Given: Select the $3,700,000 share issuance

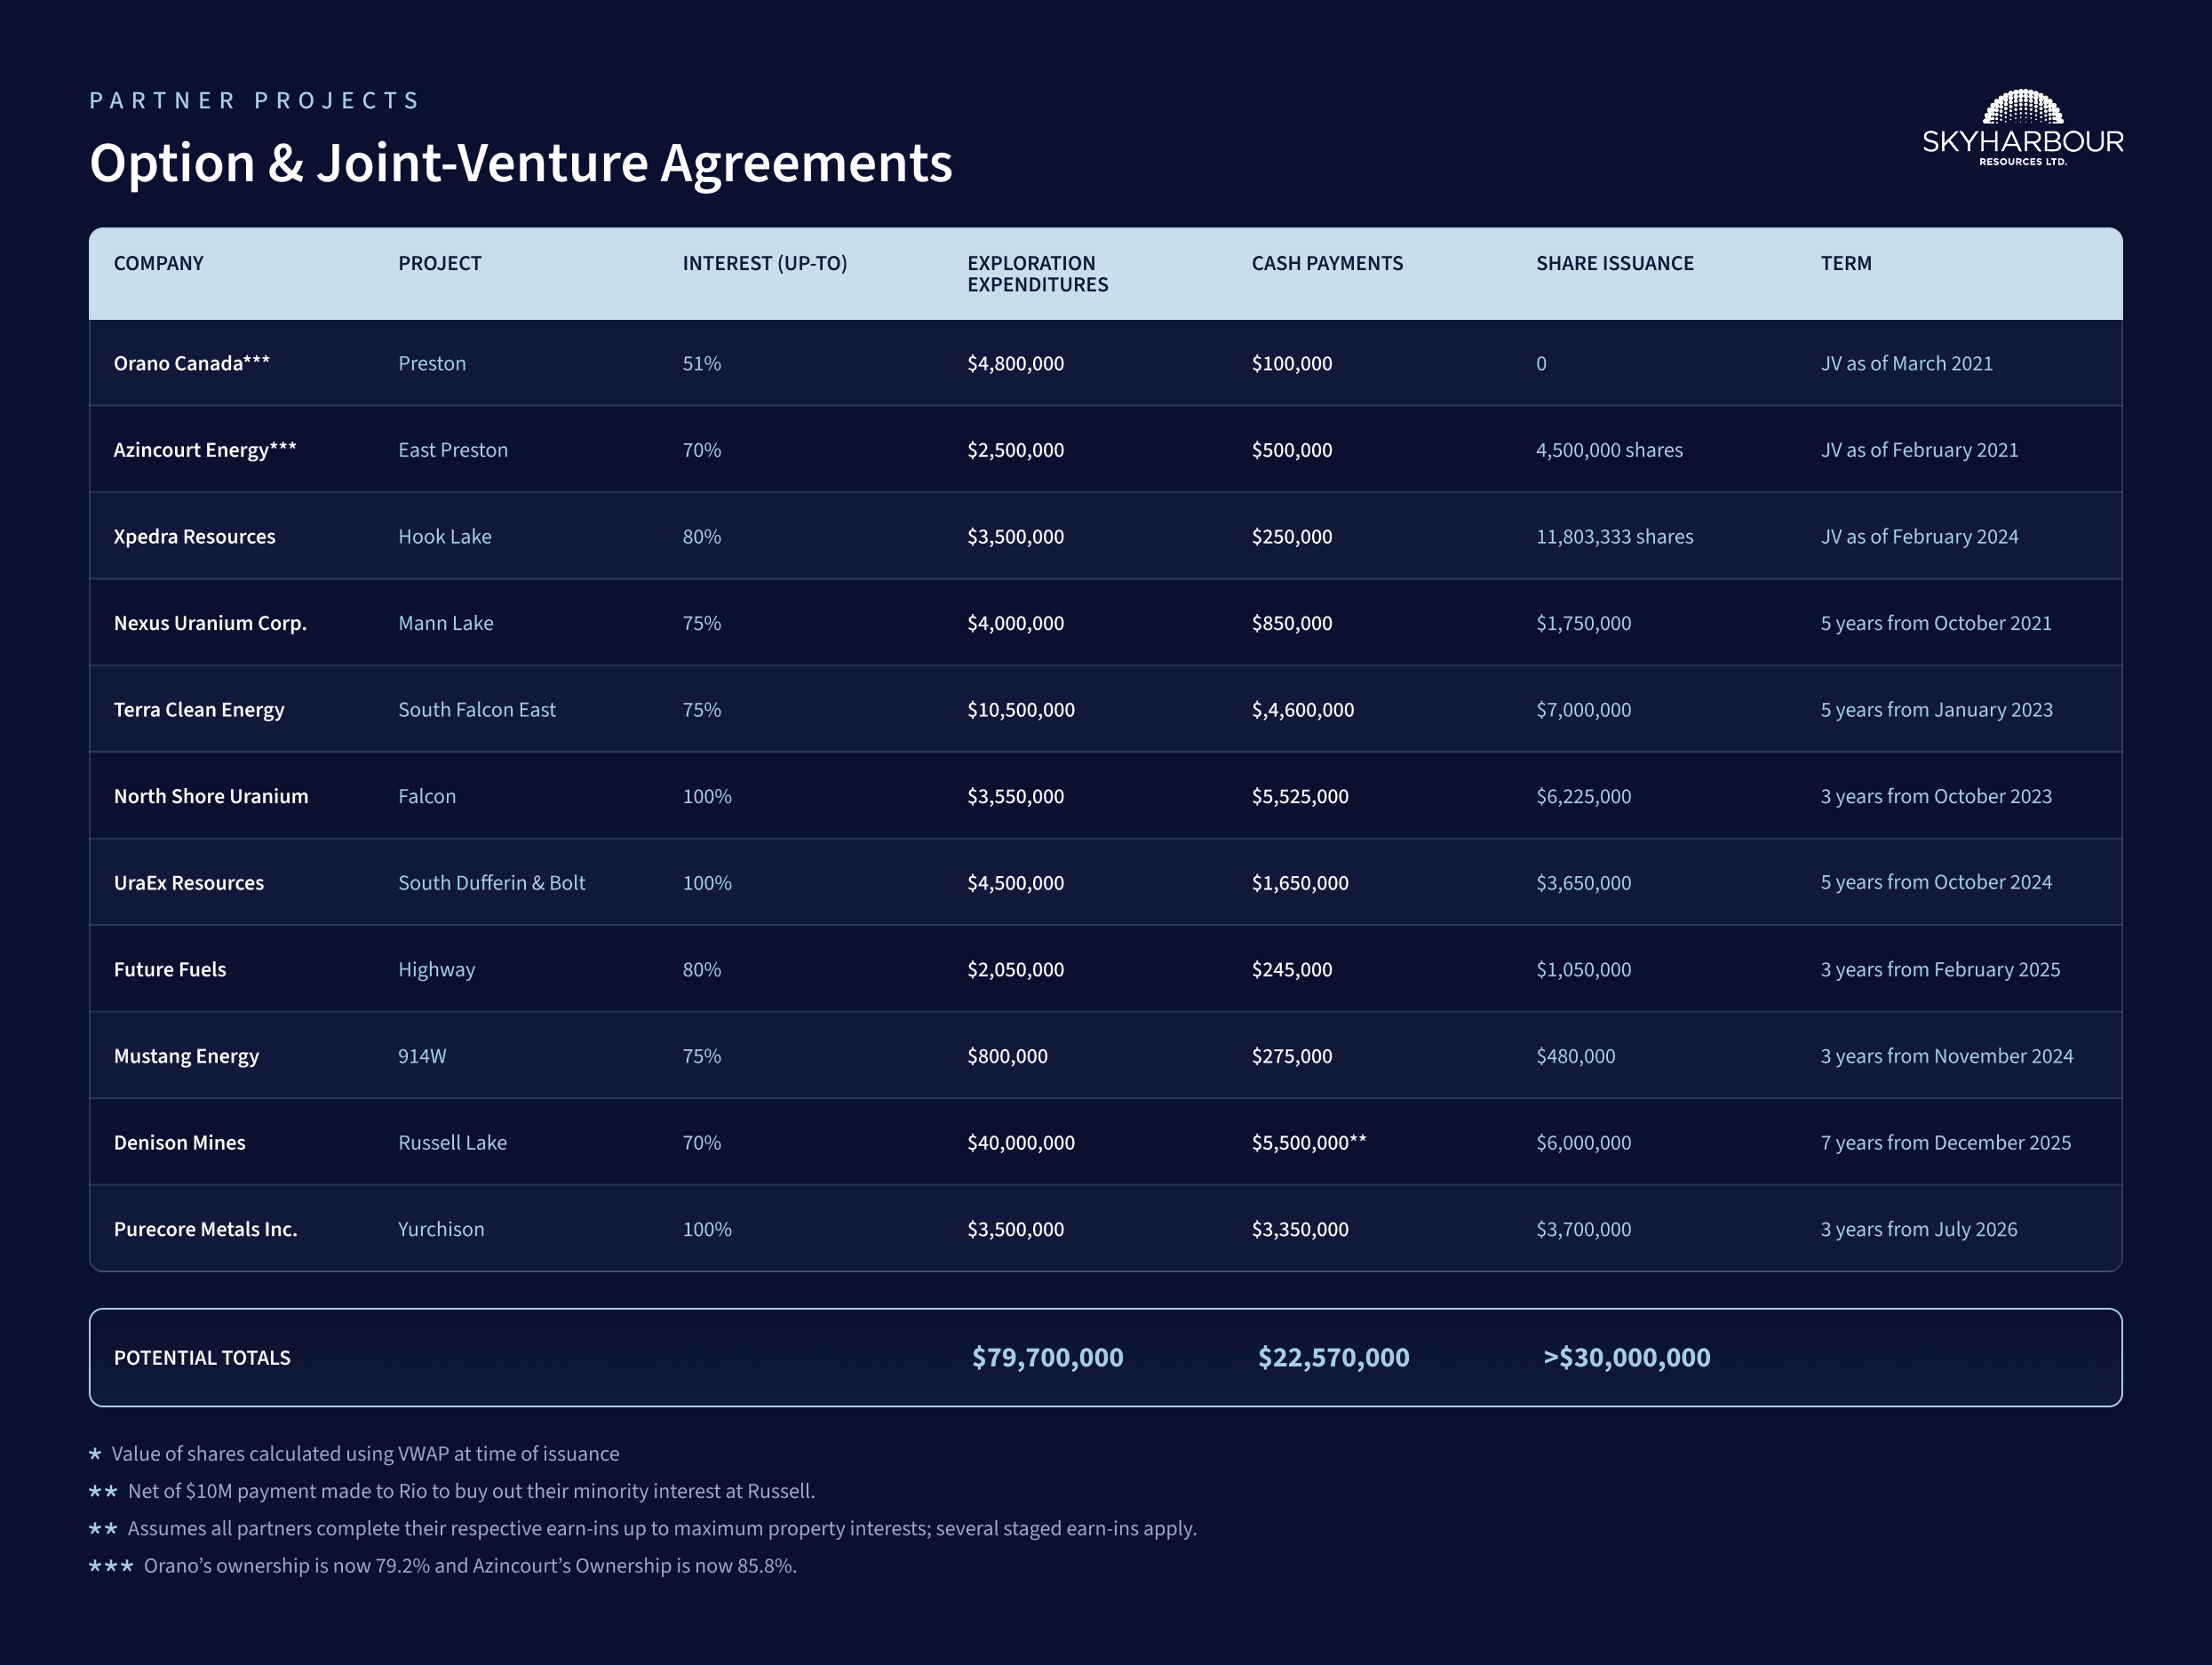Looking at the screenshot, I should 1583,1230.
